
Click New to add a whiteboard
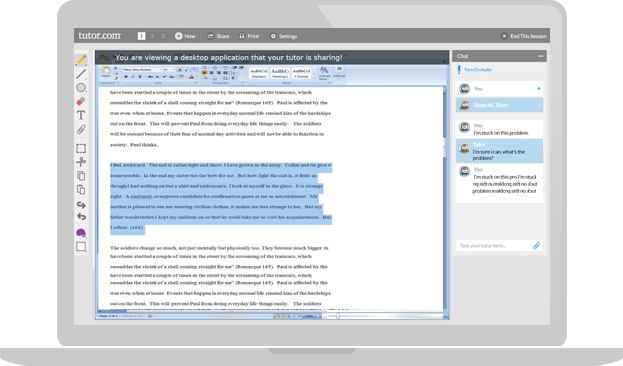(185, 36)
